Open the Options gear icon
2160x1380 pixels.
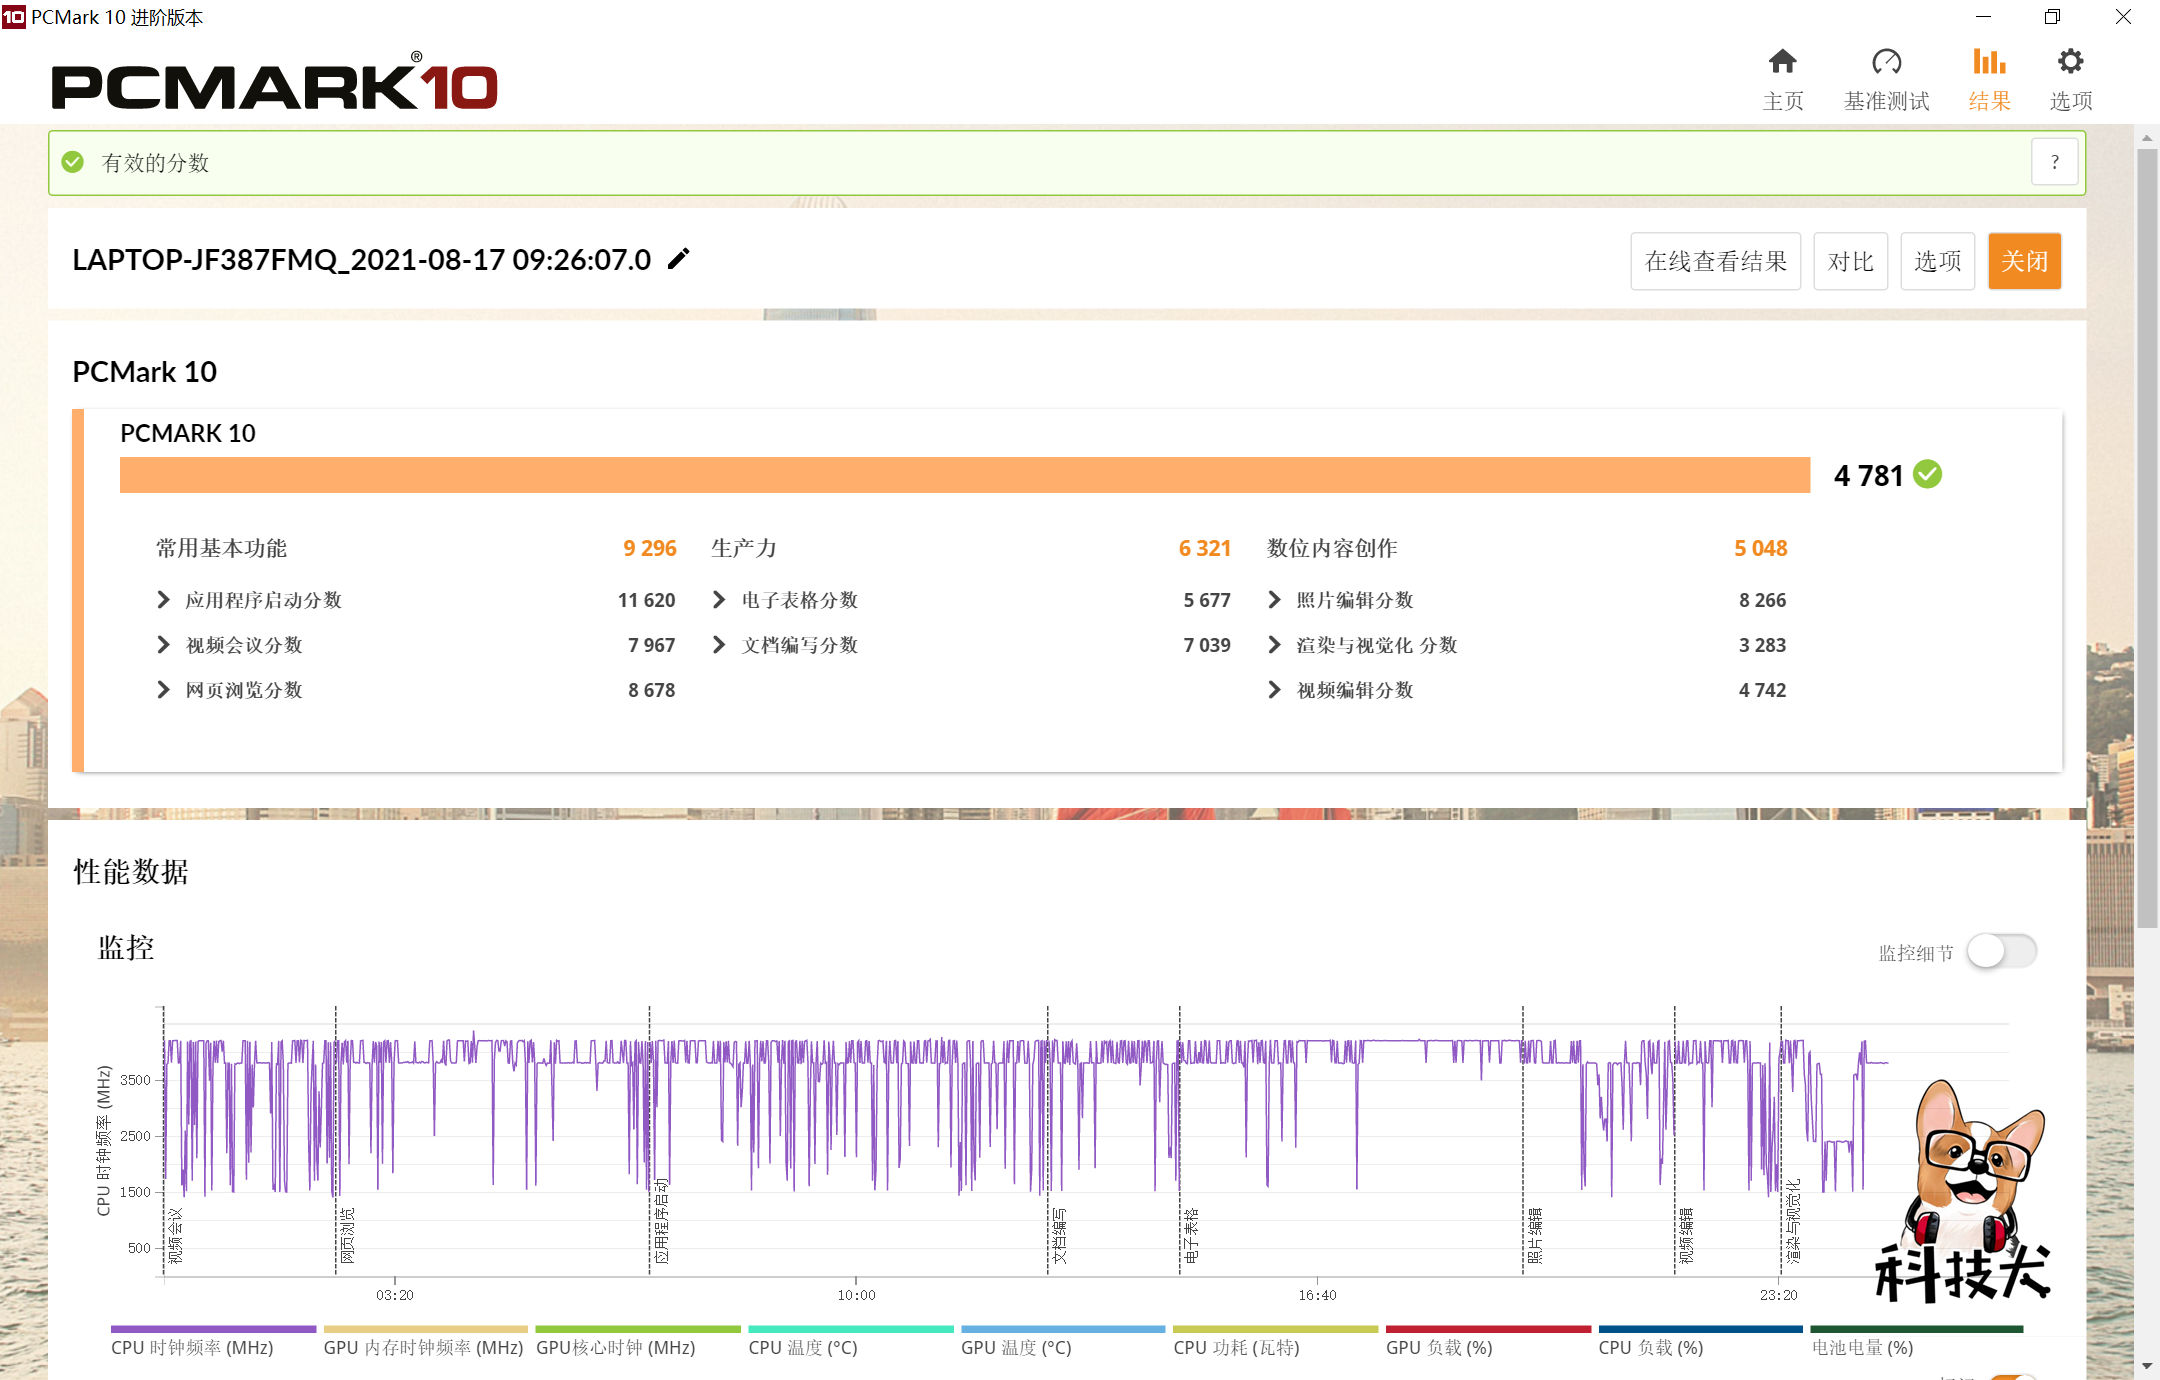2070,63
